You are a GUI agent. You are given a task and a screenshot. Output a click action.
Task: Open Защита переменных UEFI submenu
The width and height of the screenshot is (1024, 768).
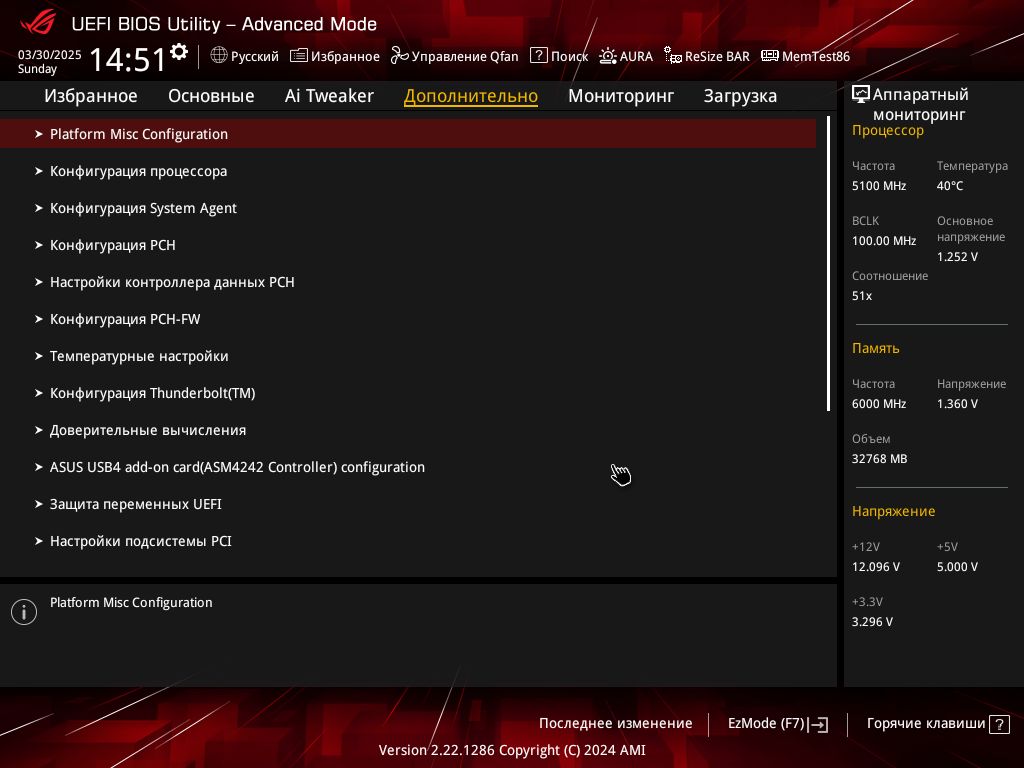[136, 504]
